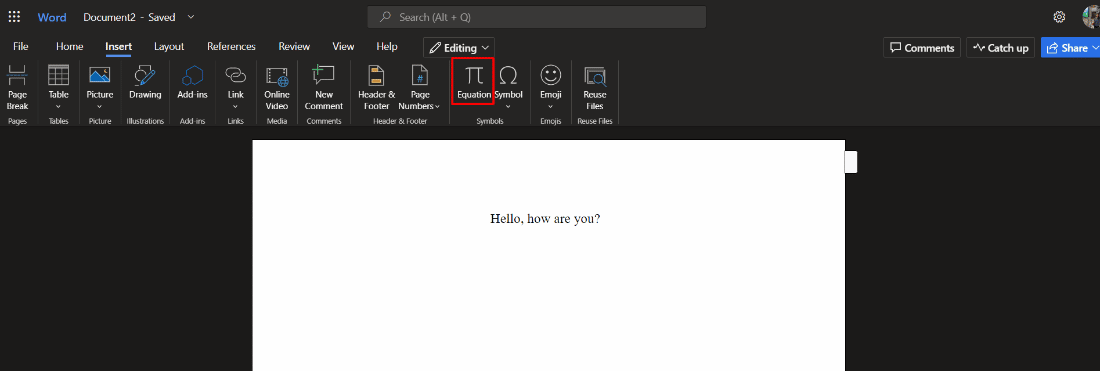Open the user profile picture
The width and height of the screenshot is (1100, 371).
click(1091, 17)
